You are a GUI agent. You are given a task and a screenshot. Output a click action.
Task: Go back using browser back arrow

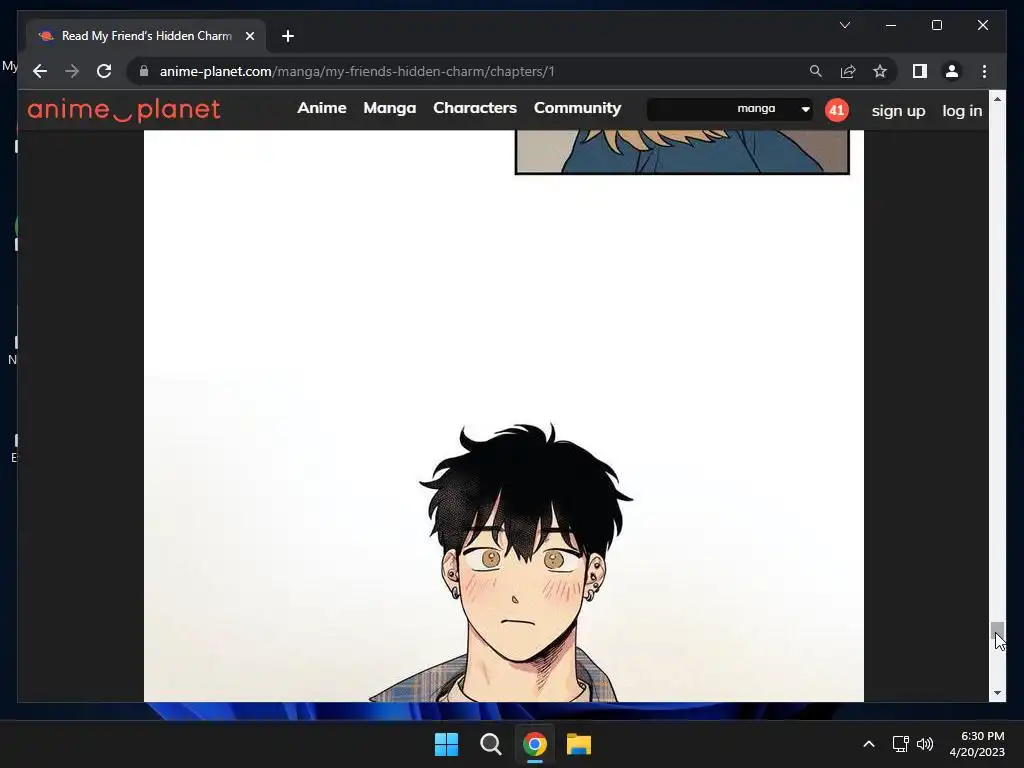(40, 71)
